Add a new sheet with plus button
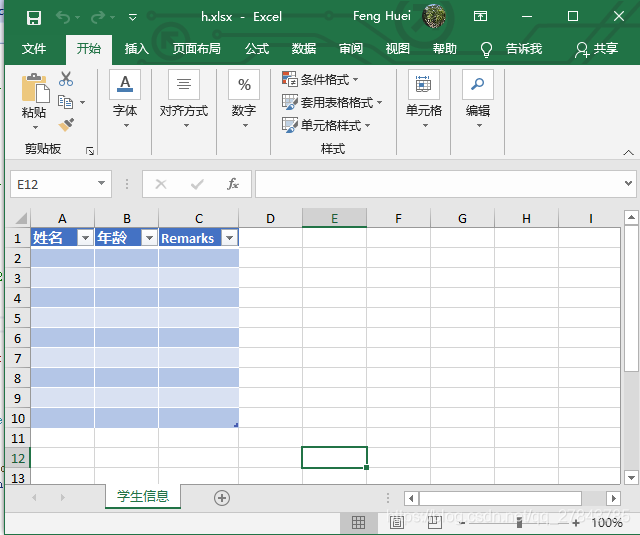The width and height of the screenshot is (640, 535). [x=222, y=498]
